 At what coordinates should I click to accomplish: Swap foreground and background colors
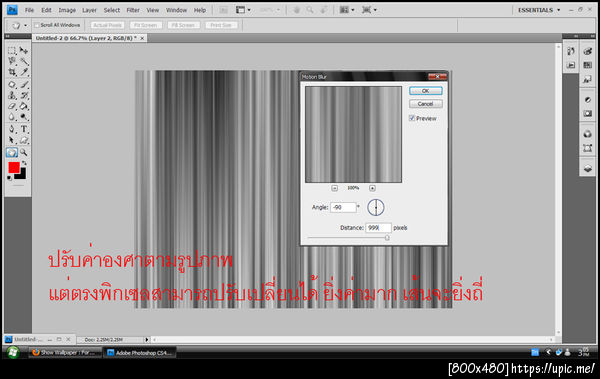pos(24,163)
